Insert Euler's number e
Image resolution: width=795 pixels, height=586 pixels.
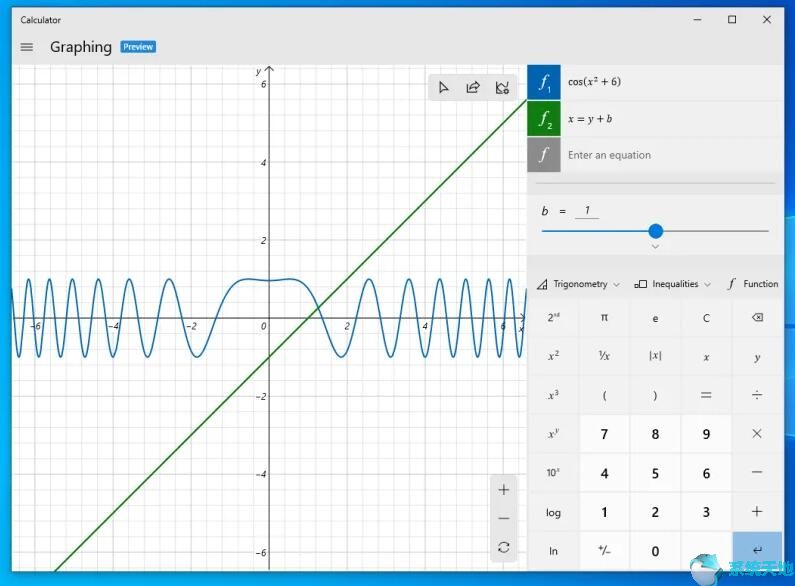(x=655, y=318)
